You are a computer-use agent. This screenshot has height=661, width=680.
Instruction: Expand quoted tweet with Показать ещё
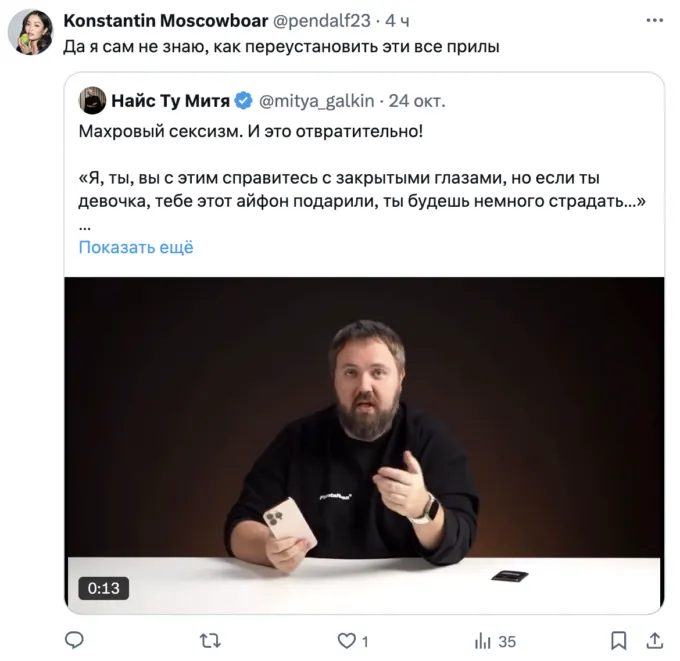tap(136, 247)
